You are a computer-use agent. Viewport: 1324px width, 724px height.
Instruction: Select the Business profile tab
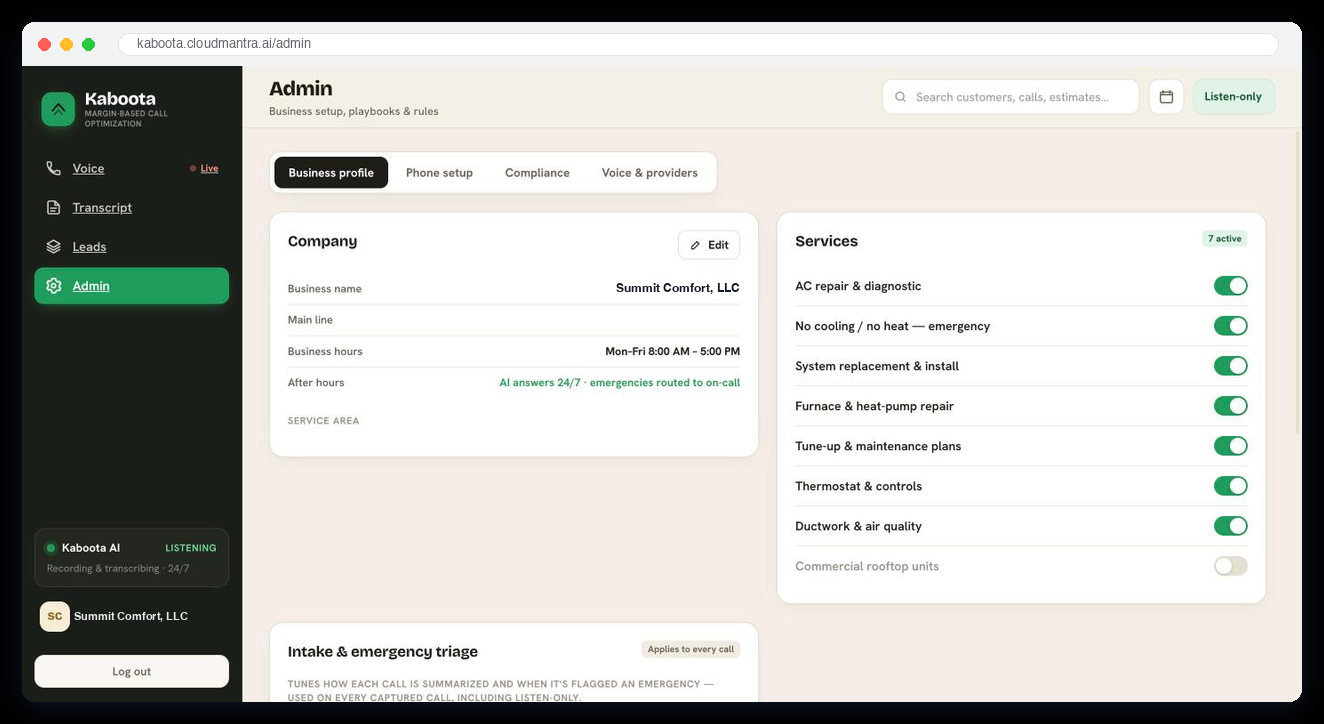[331, 172]
